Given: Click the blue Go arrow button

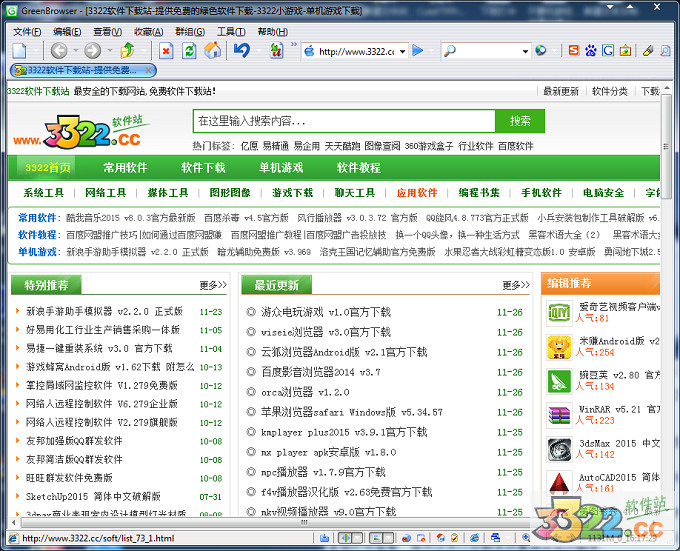Looking at the screenshot, I should (x=418, y=50).
